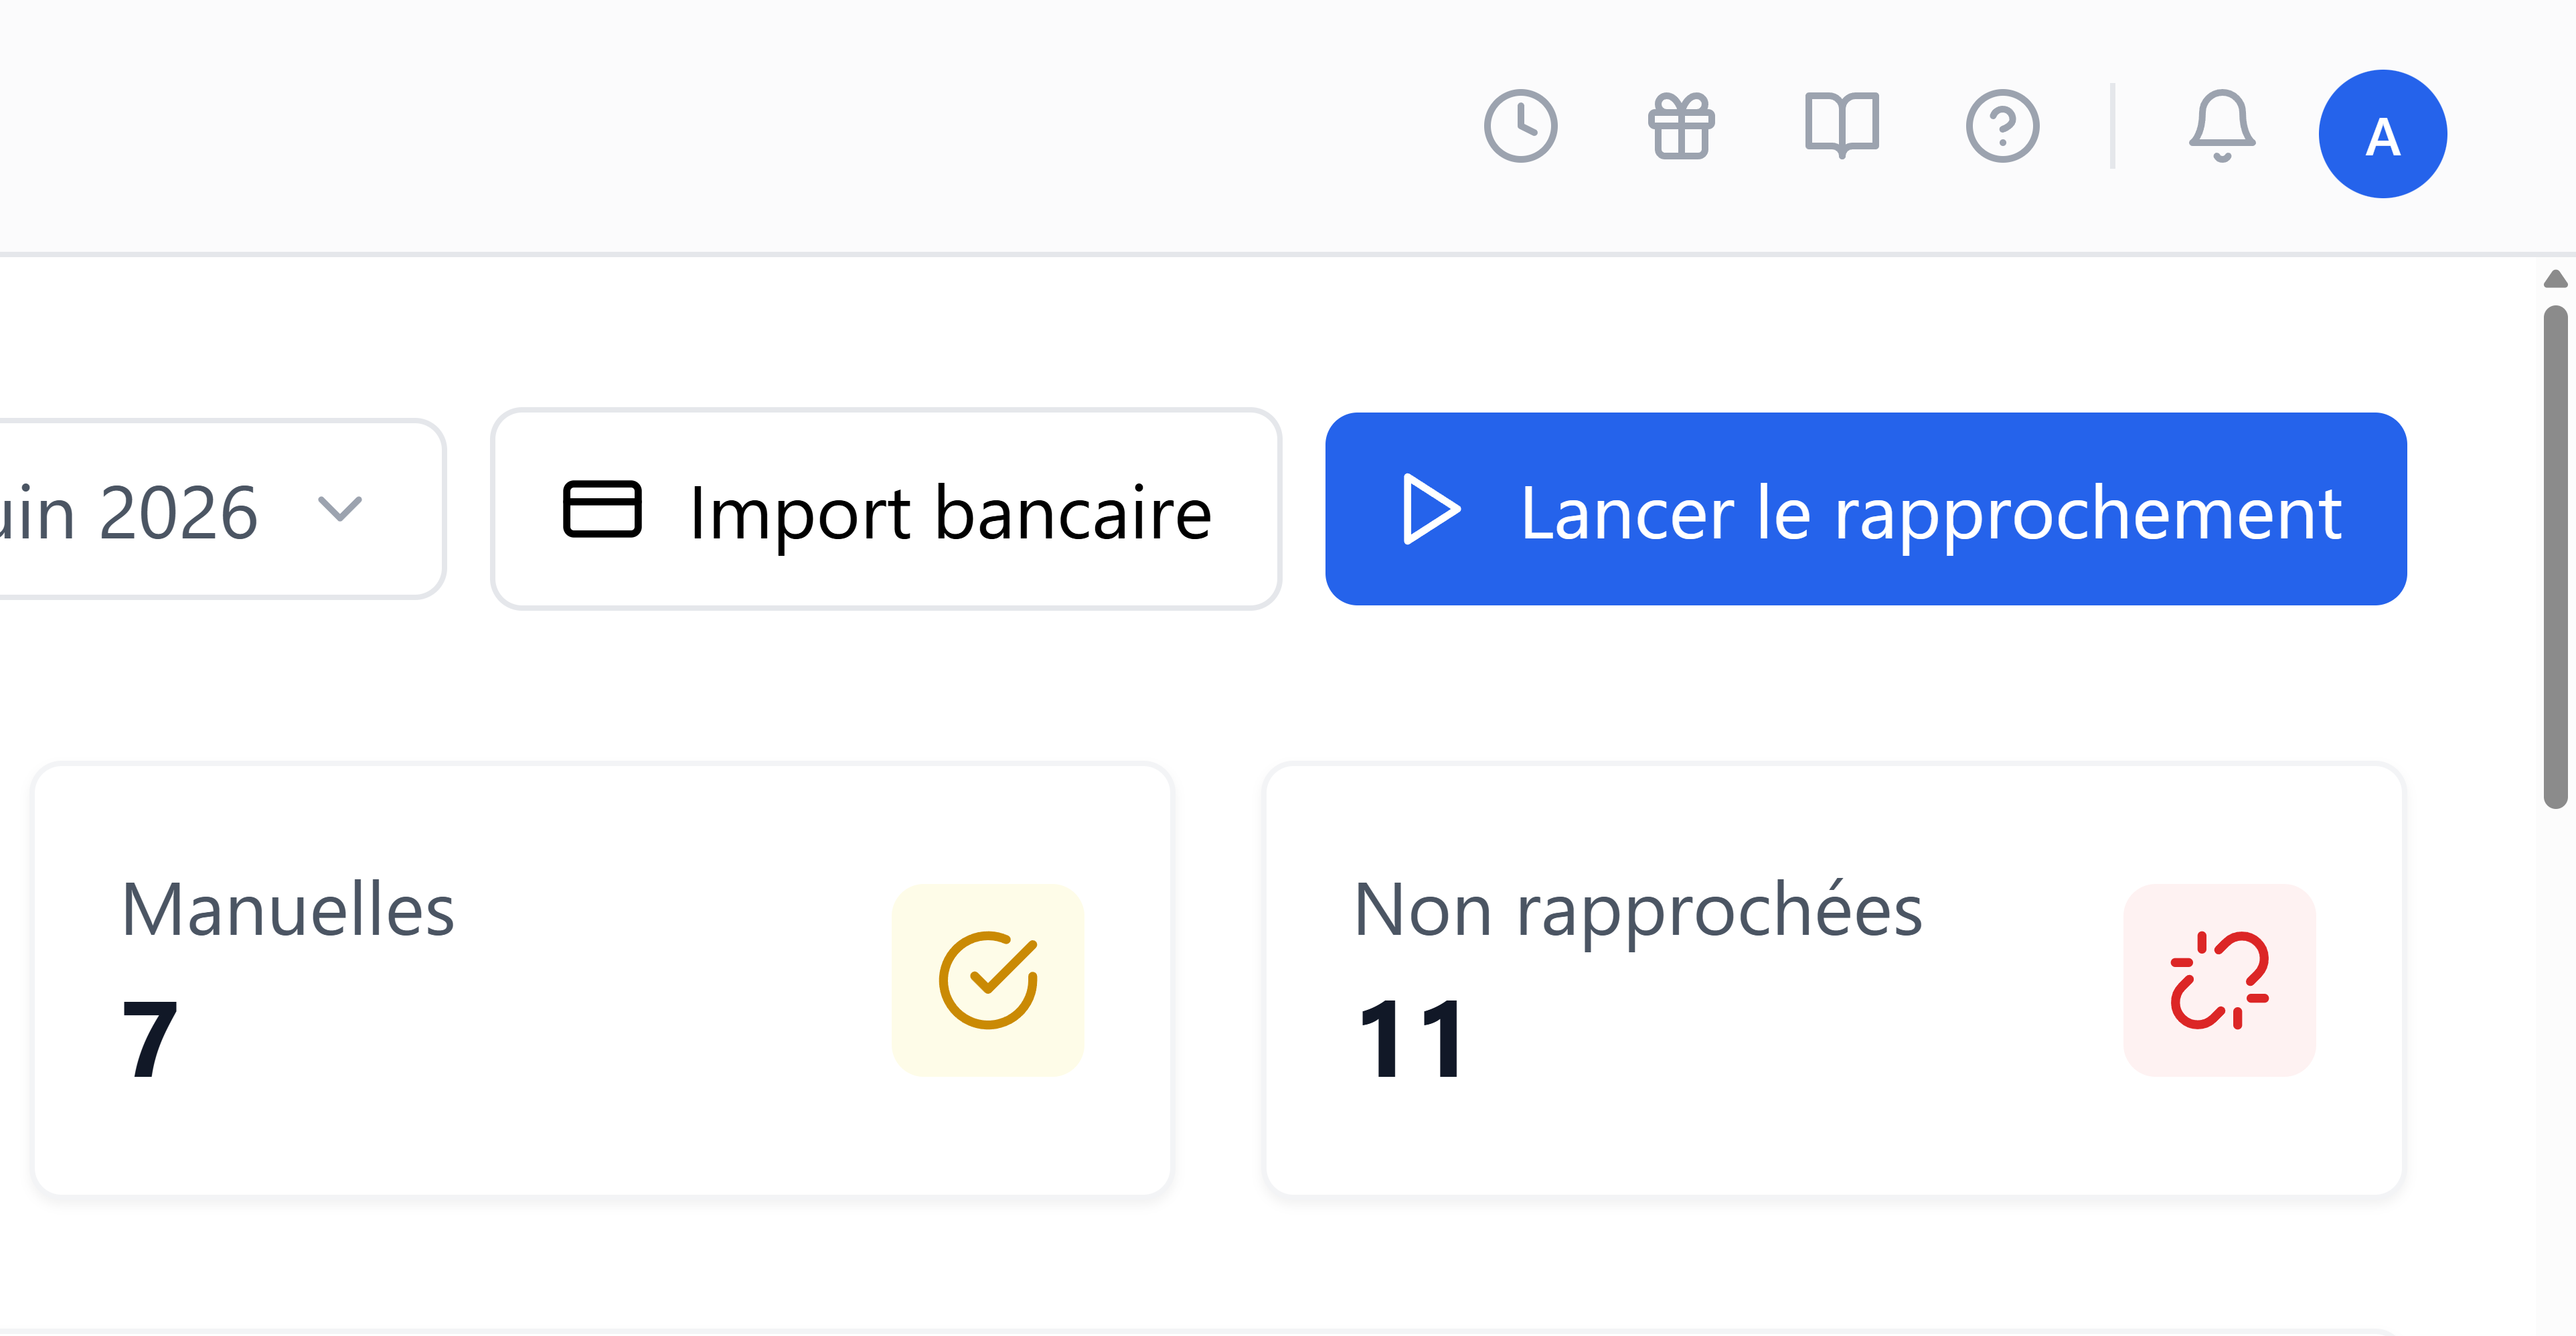Click the gift rewards icon
This screenshot has width=2576, height=1336.
click(1681, 126)
